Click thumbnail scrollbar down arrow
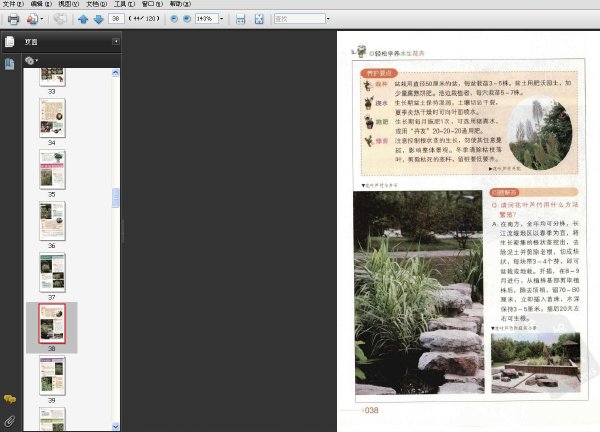Viewport: 600px width, 432px height. (x=116, y=426)
